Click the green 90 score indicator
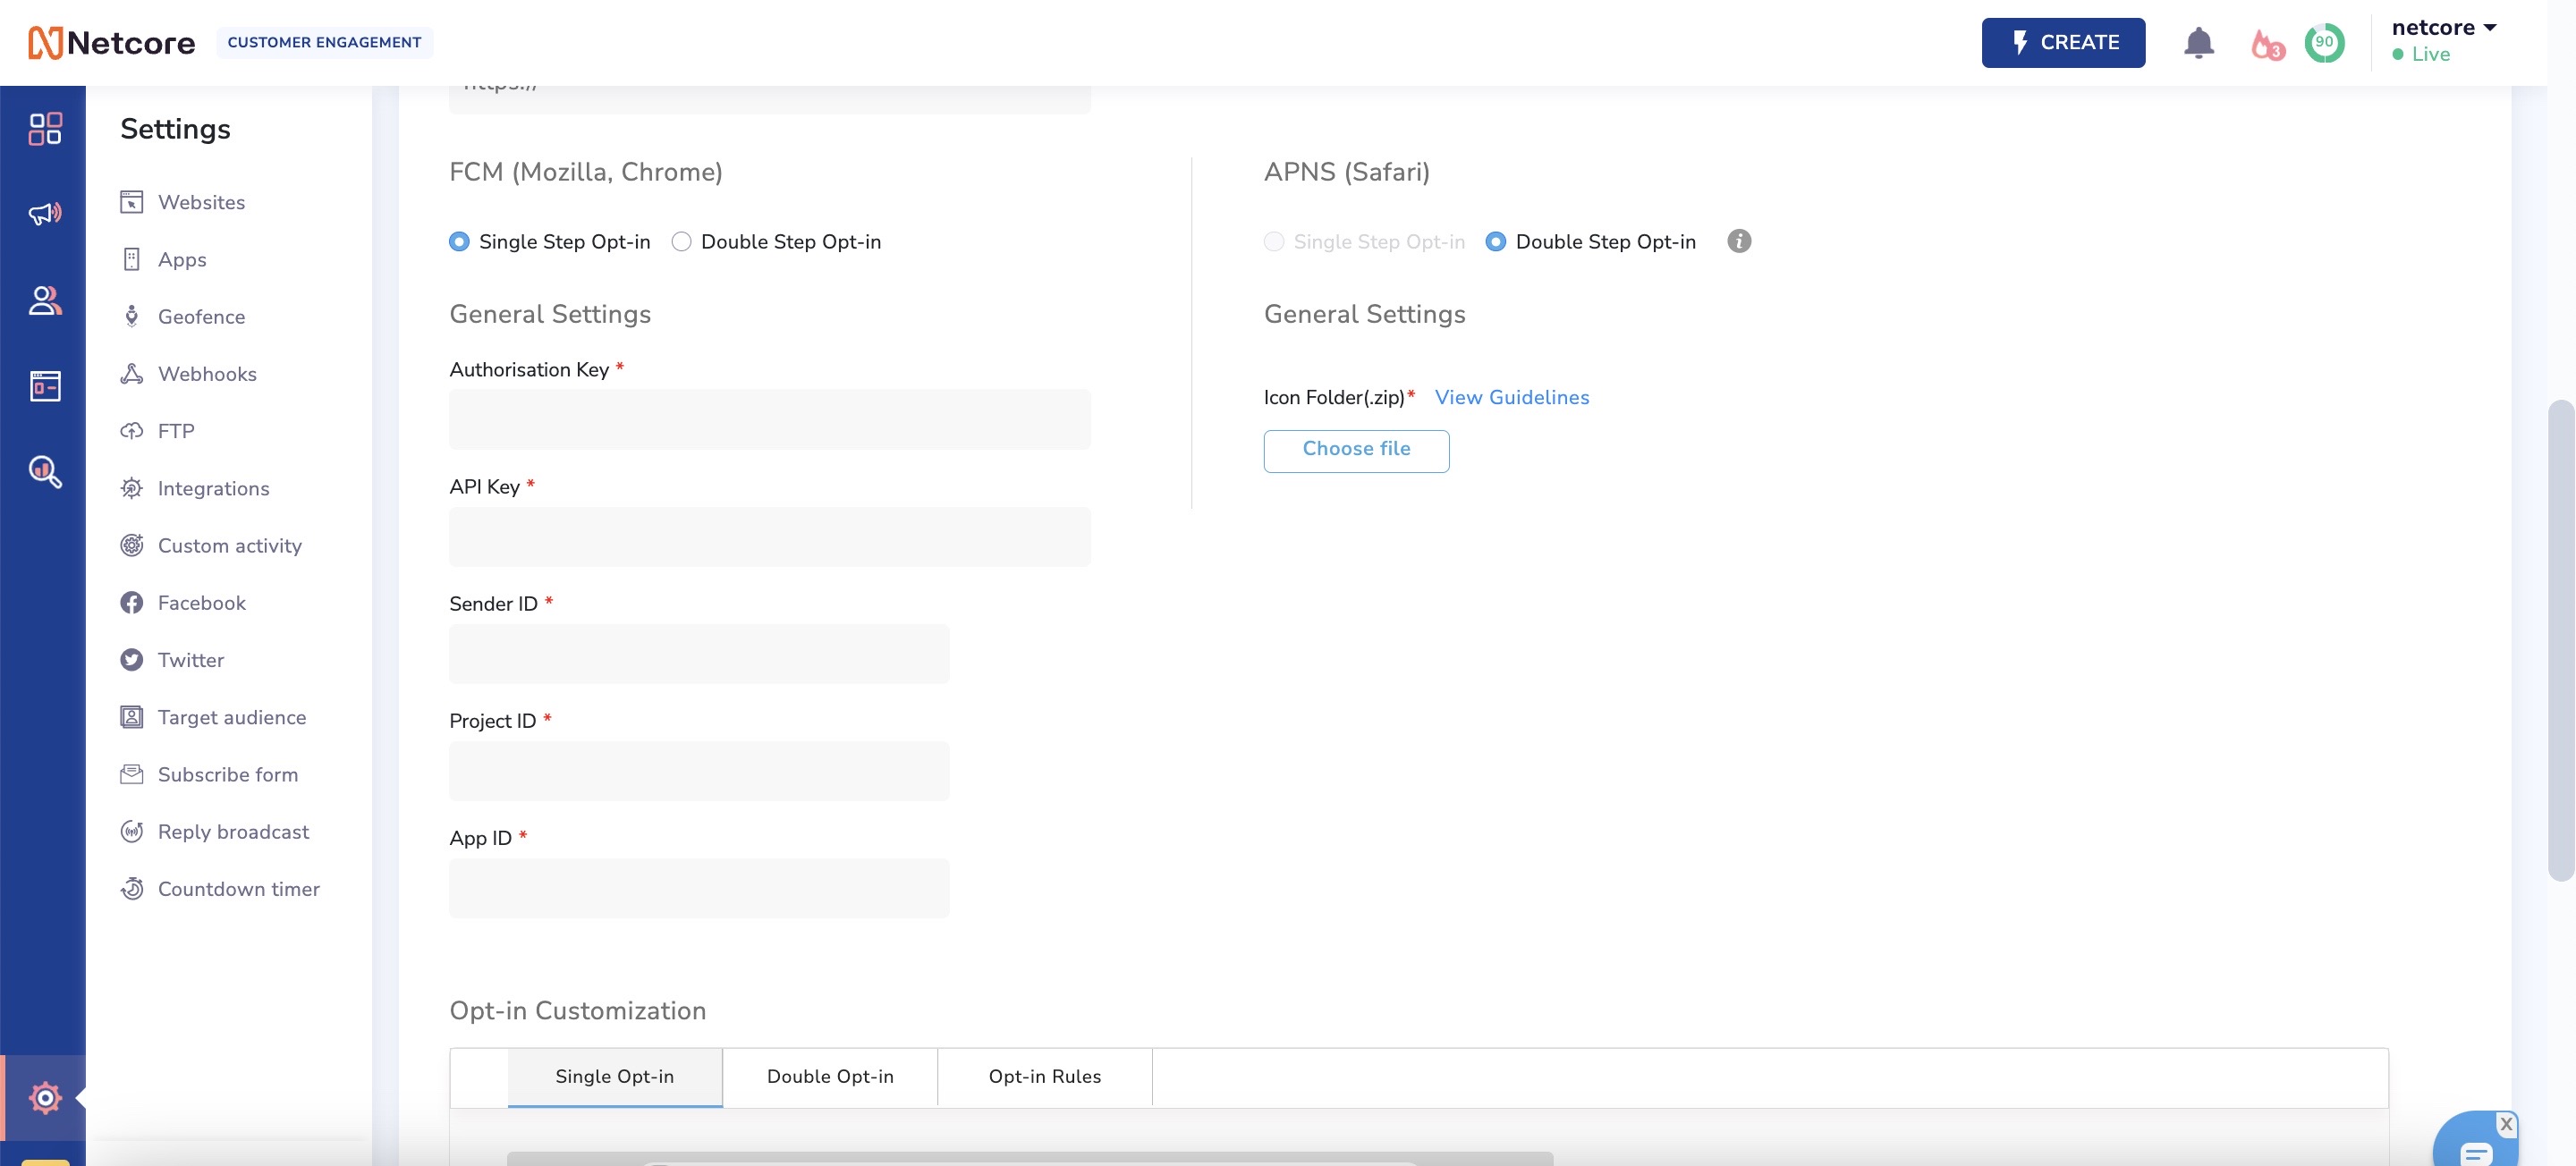This screenshot has width=2576, height=1166. click(2324, 43)
